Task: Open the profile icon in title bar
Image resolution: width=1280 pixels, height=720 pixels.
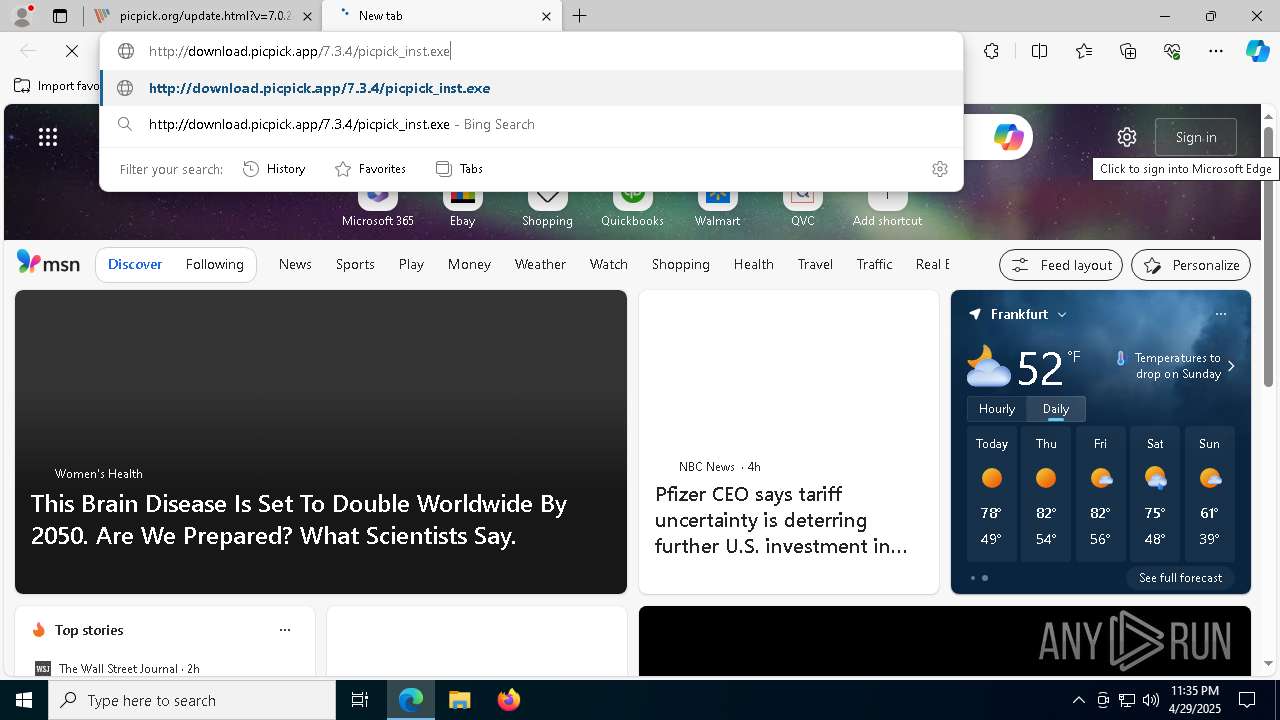Action: (x=21, y=15)
